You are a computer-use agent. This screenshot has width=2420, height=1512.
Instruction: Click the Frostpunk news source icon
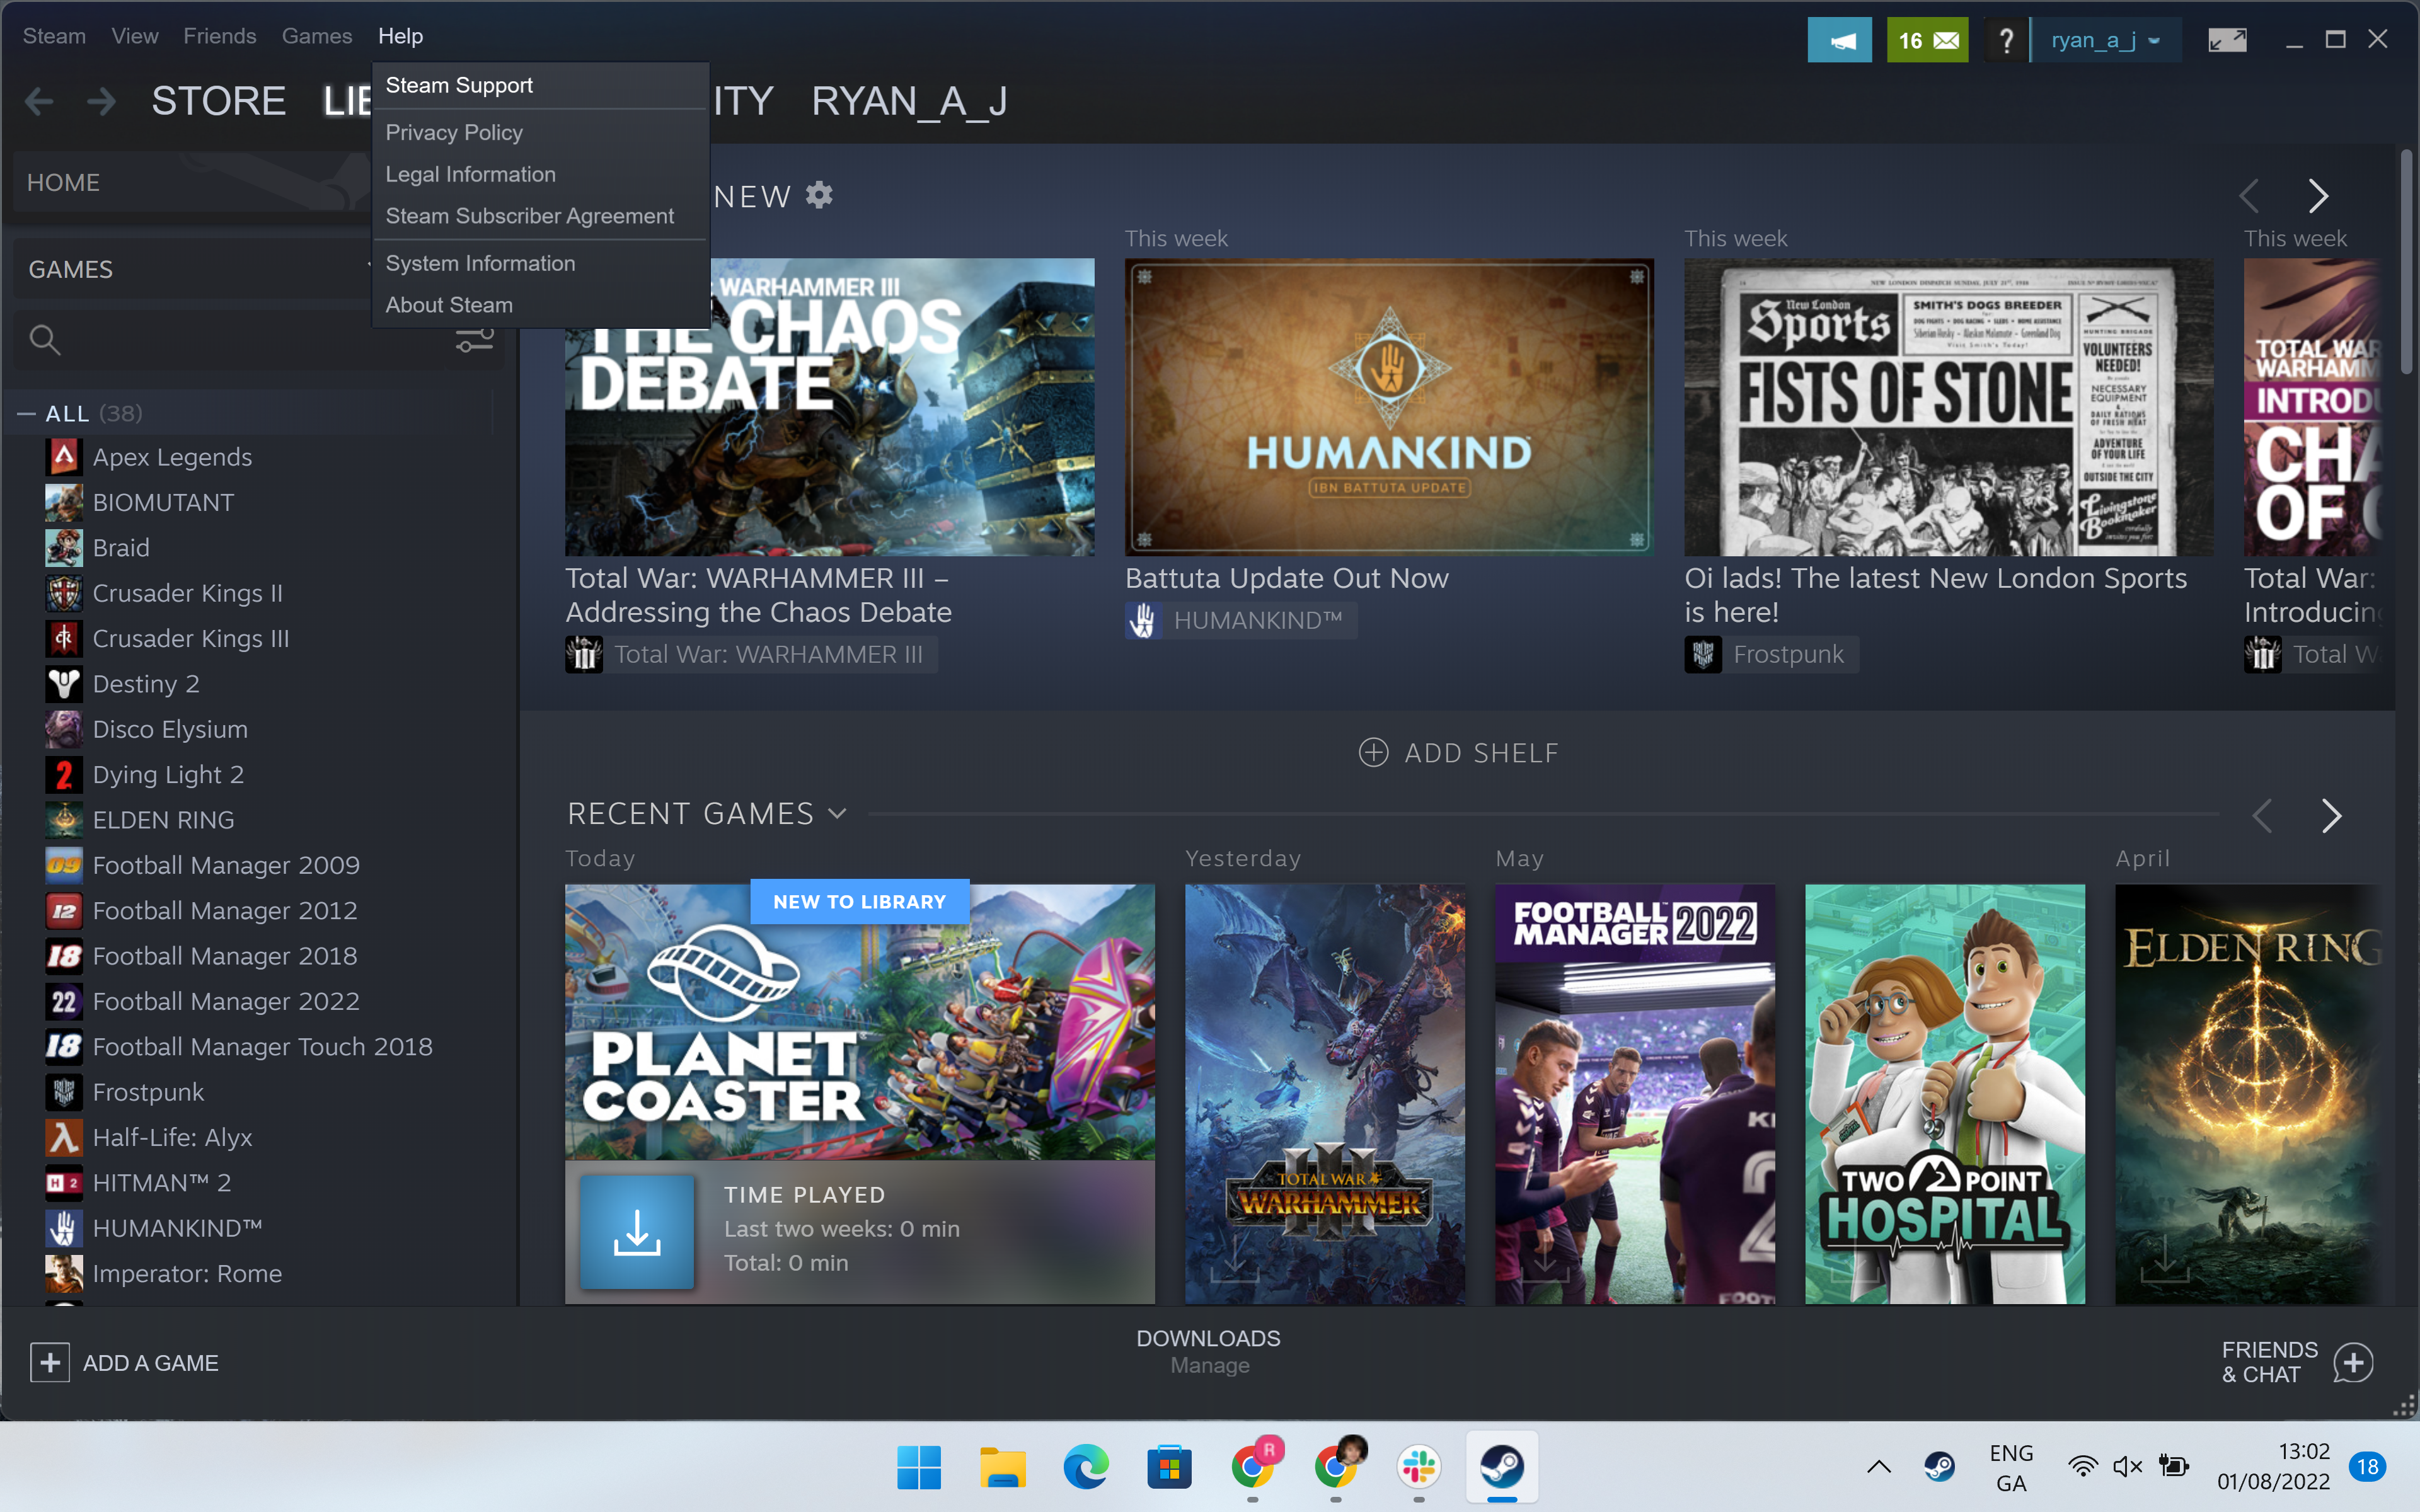coord(1703,655)
